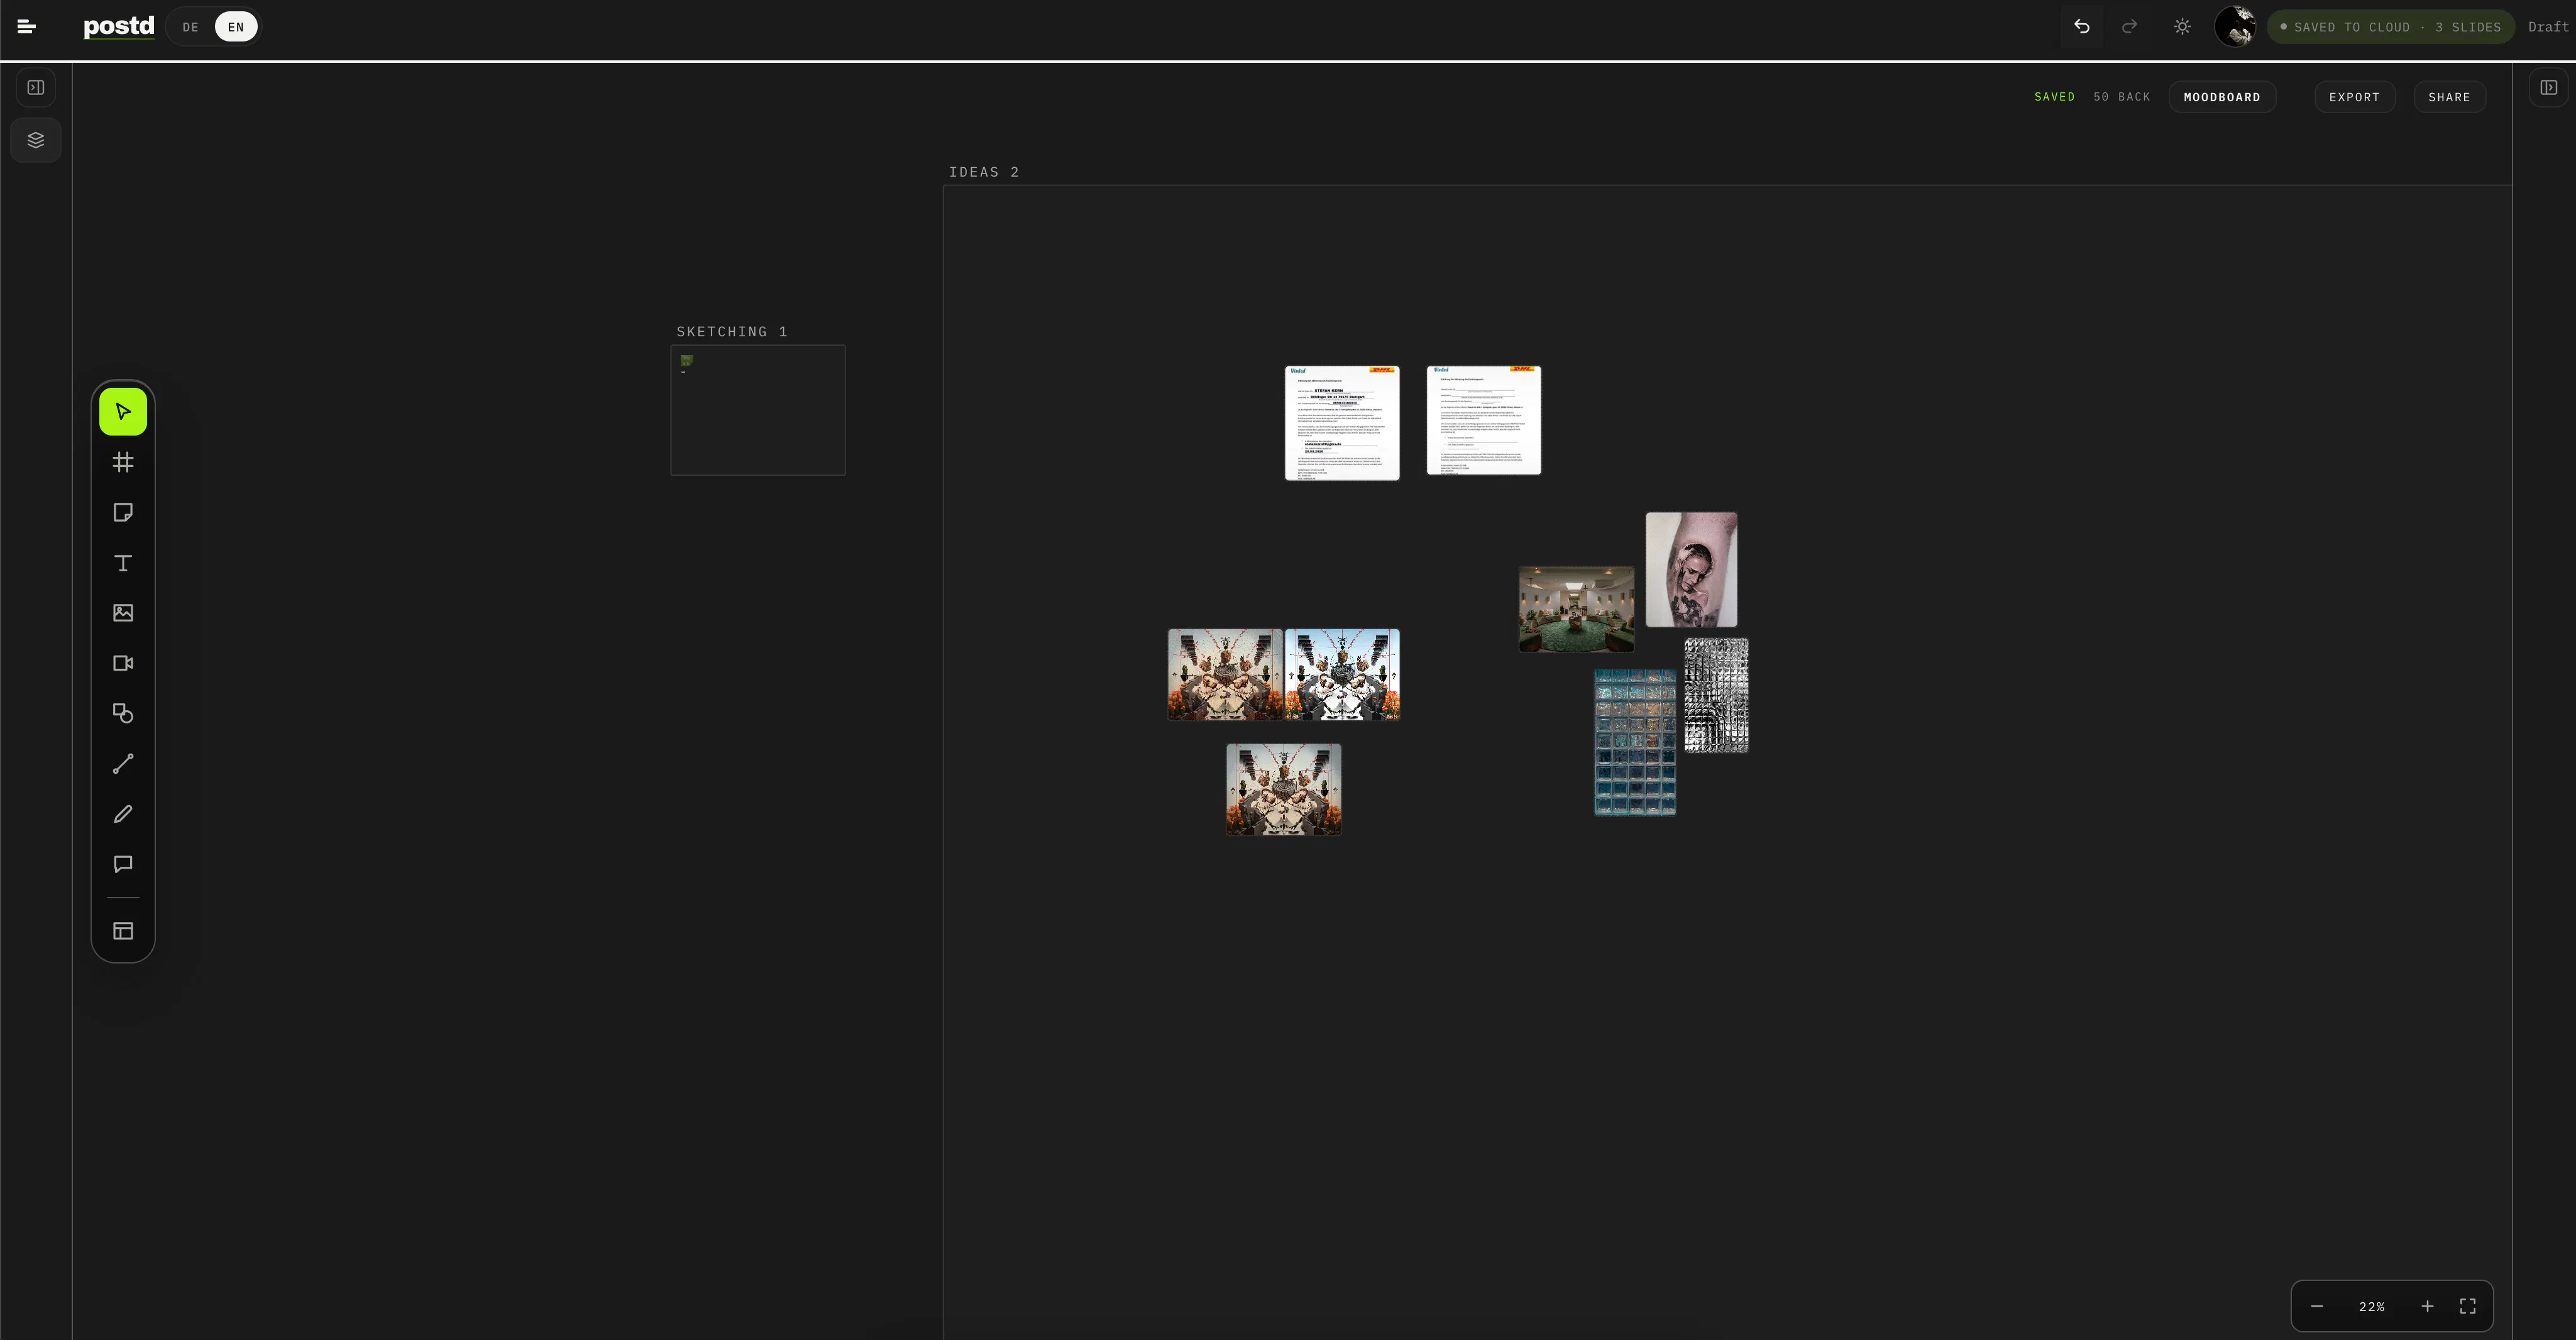Switch to MOODBOARD tab

[x=2222, y=97]
